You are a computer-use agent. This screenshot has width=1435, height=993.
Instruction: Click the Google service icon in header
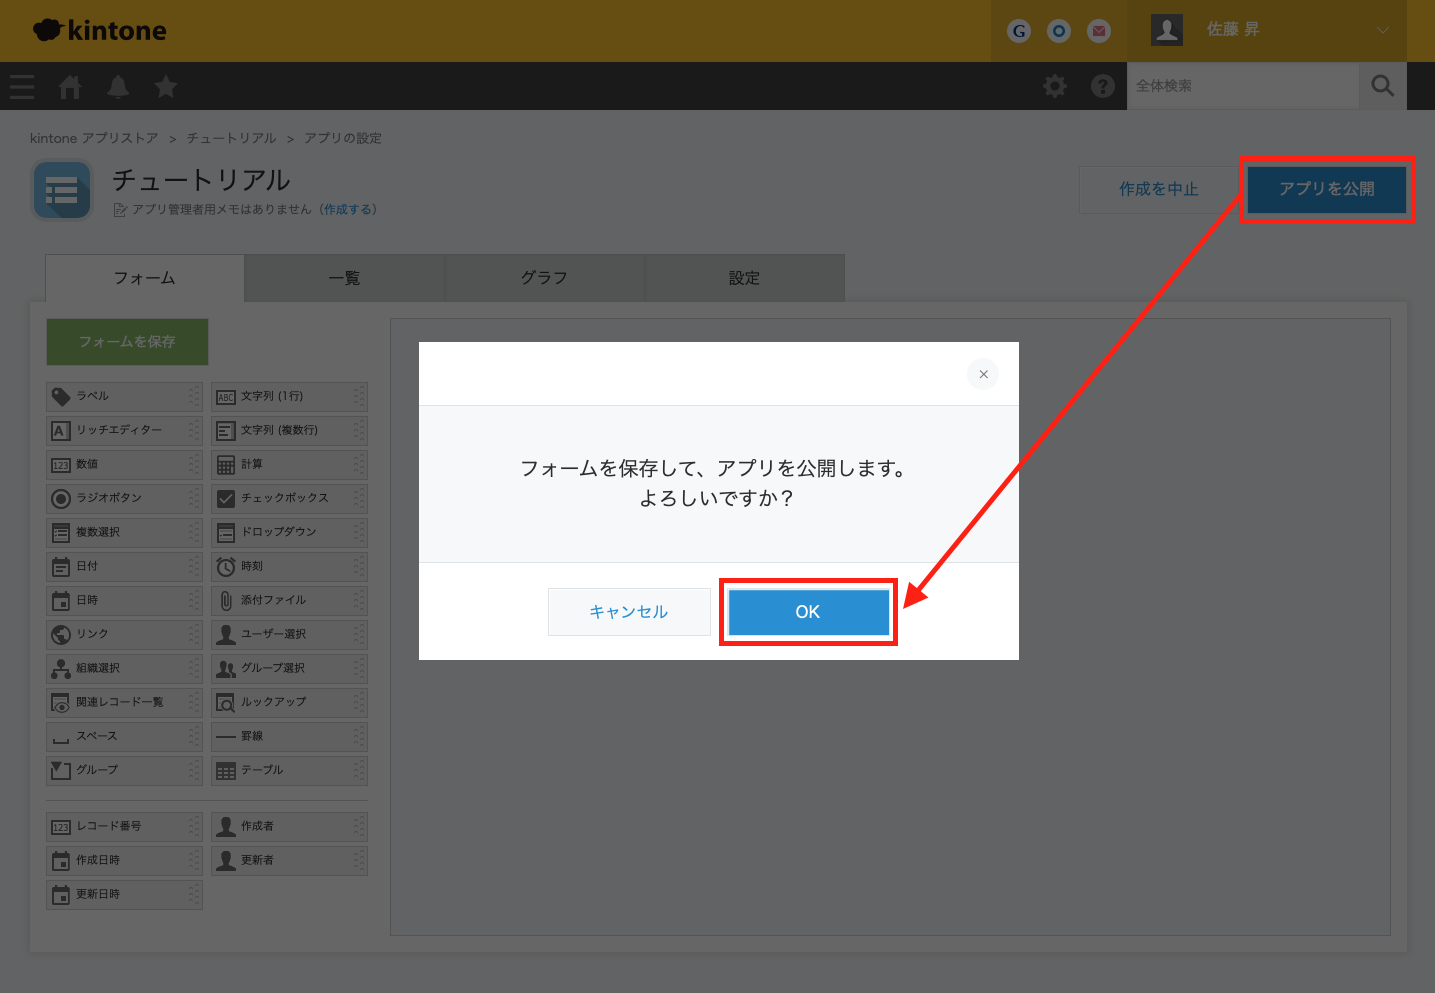[1019, 31]
